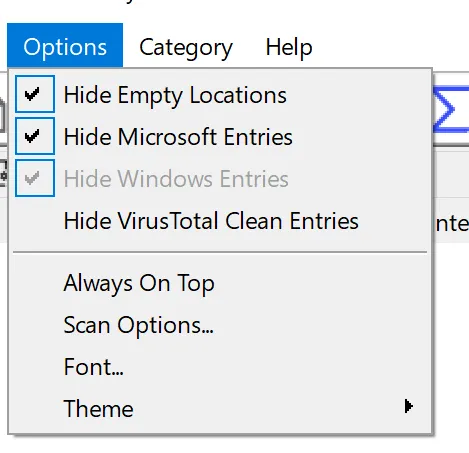Click the partially visible 'nte' tab label
Image resolution: width=469 pixels, height=453 pixels.
(x=452, y=224)
